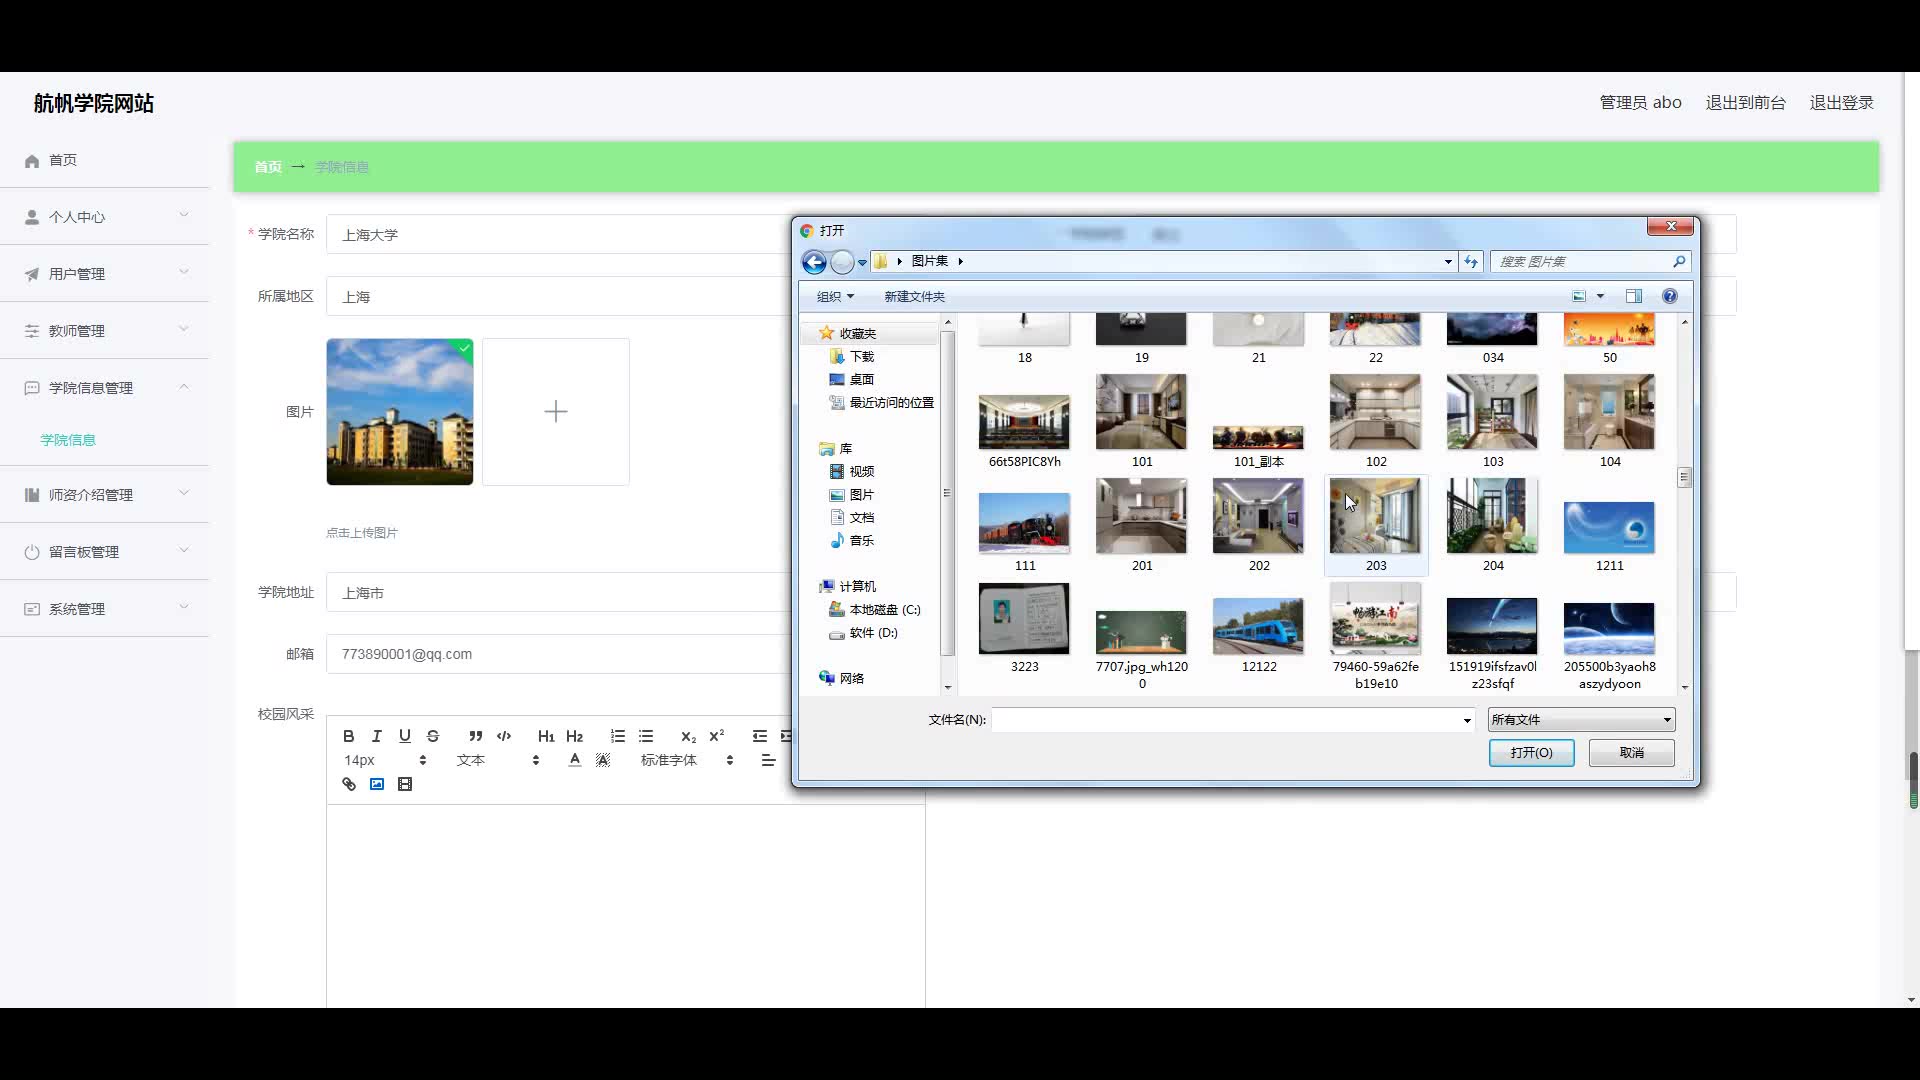Toggle bold formatting in the editor
Image resolution: width=1920 pixels, height=1080 pixels.
(348, 736)
